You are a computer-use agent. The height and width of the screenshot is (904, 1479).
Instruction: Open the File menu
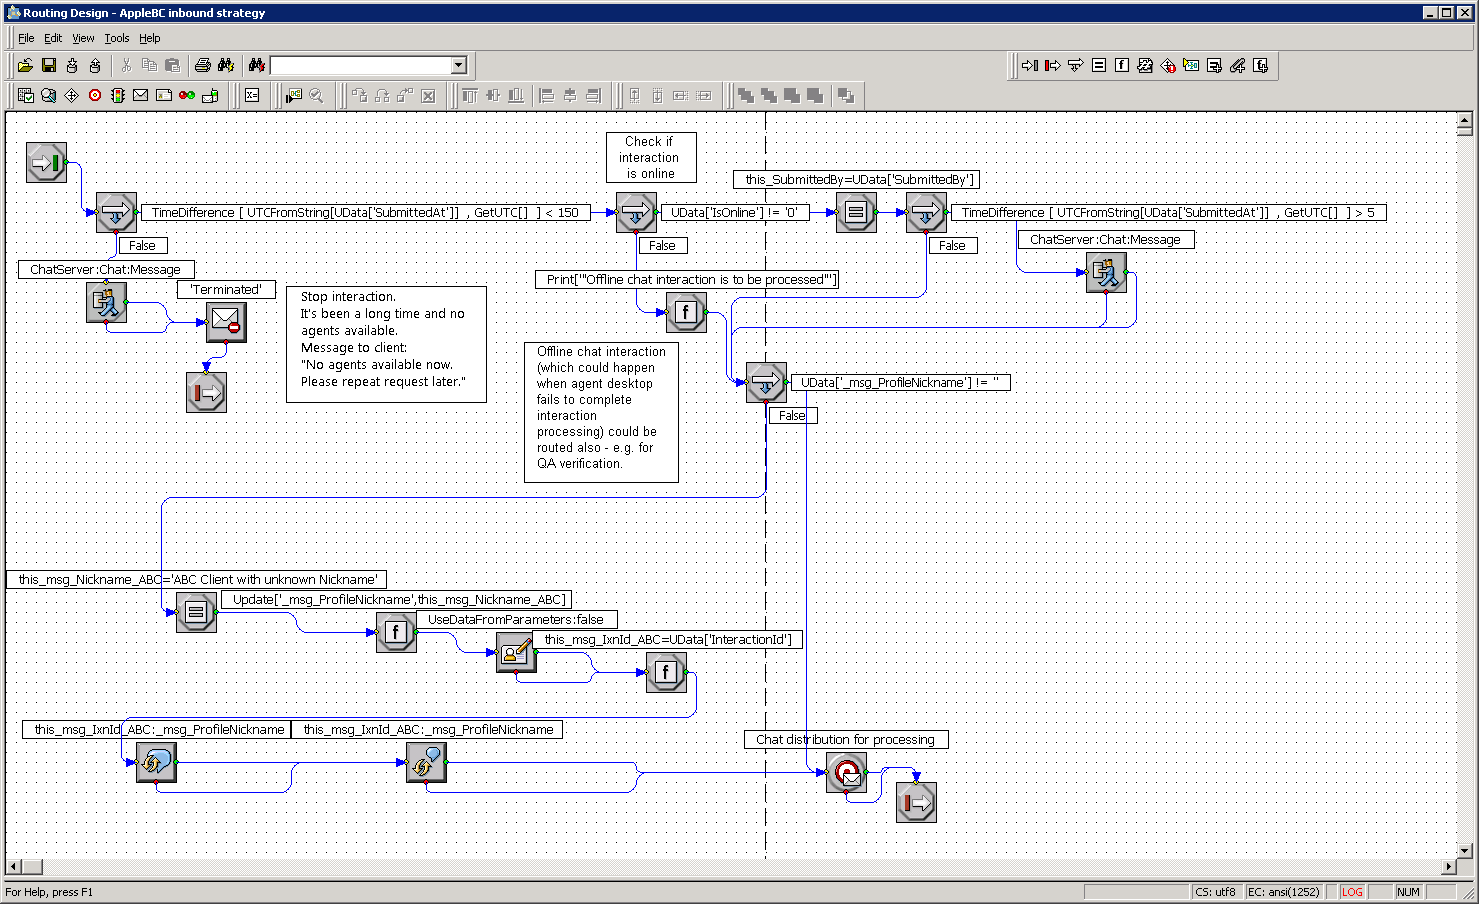(x=26, y=38)
